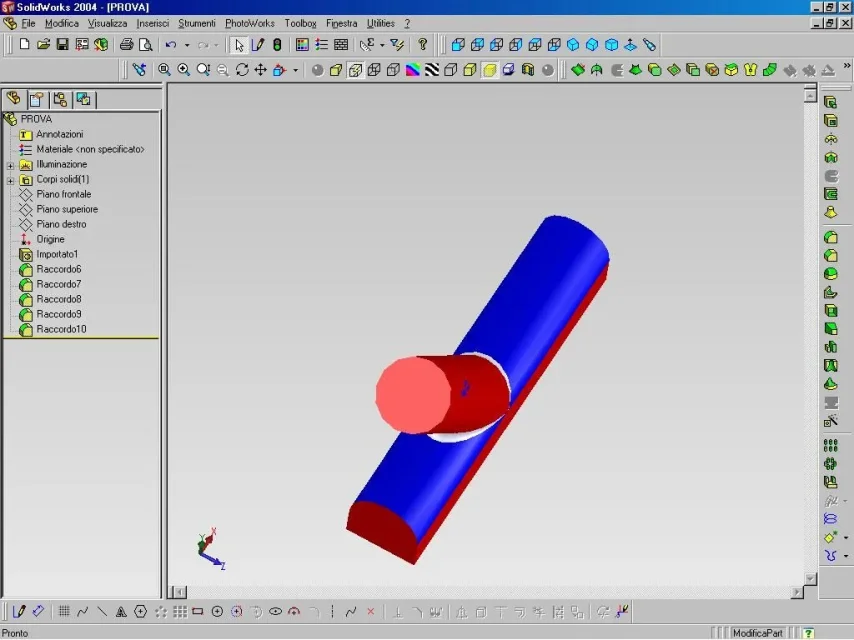Screen dimensions: 854x640
Task: Select the PROVA root tree item
Action: [36, 119]
